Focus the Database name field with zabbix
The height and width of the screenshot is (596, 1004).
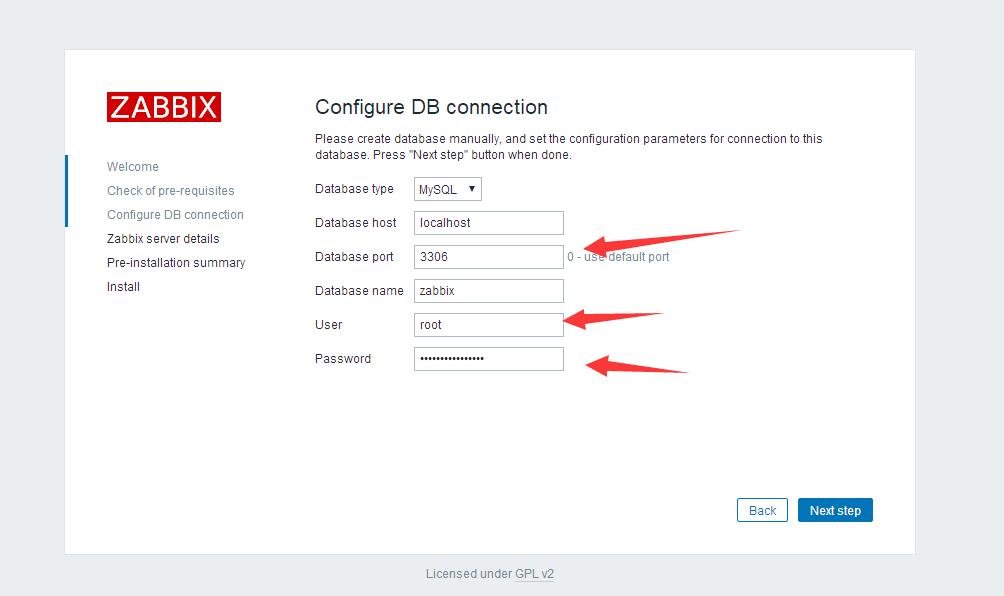pos(488,291)
